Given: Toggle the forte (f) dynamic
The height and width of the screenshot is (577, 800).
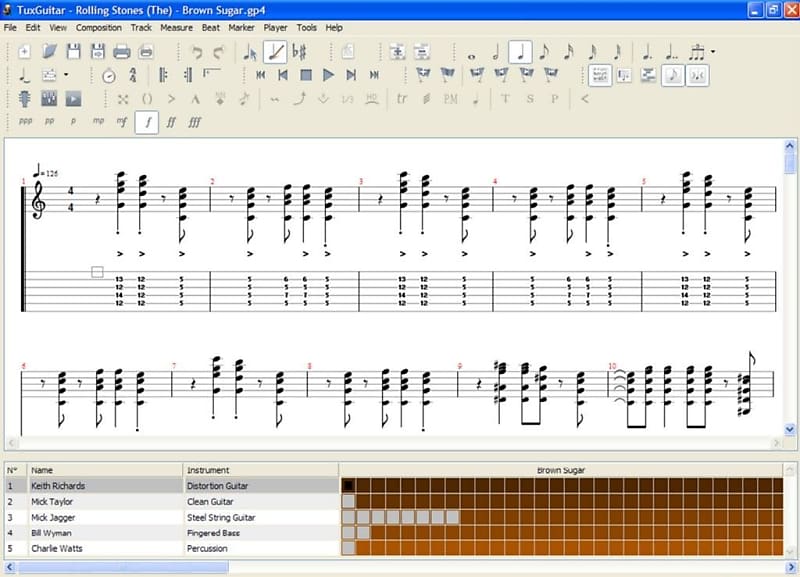Looking at the screenshot, I should pyautogui.click(x=146, y=122).
